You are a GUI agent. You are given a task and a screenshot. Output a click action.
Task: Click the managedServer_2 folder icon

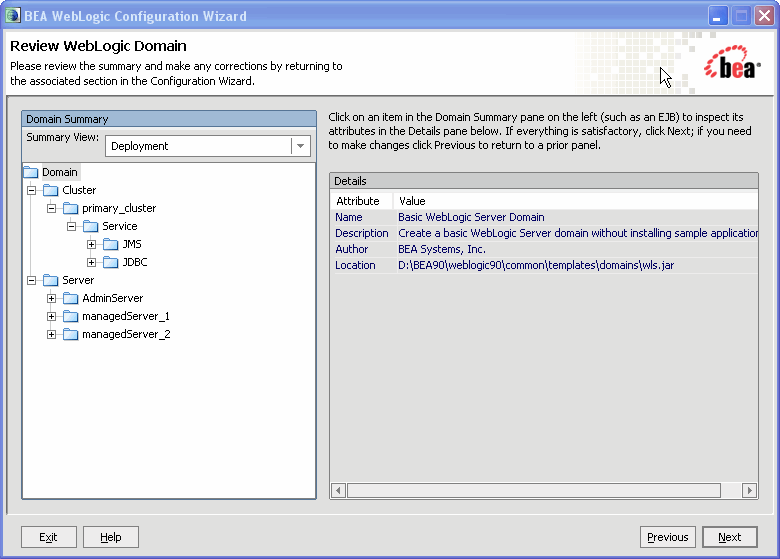point(71,334)
